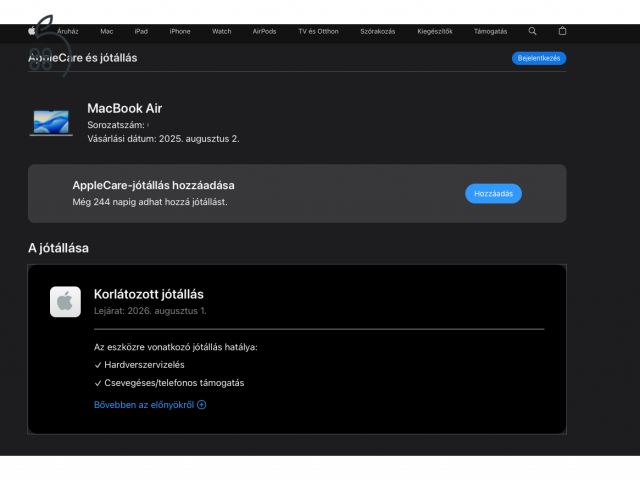Viewport: 640px width, 480px height.
Task: Click the MacBook Air product image
Action: (x=51, y=122)
